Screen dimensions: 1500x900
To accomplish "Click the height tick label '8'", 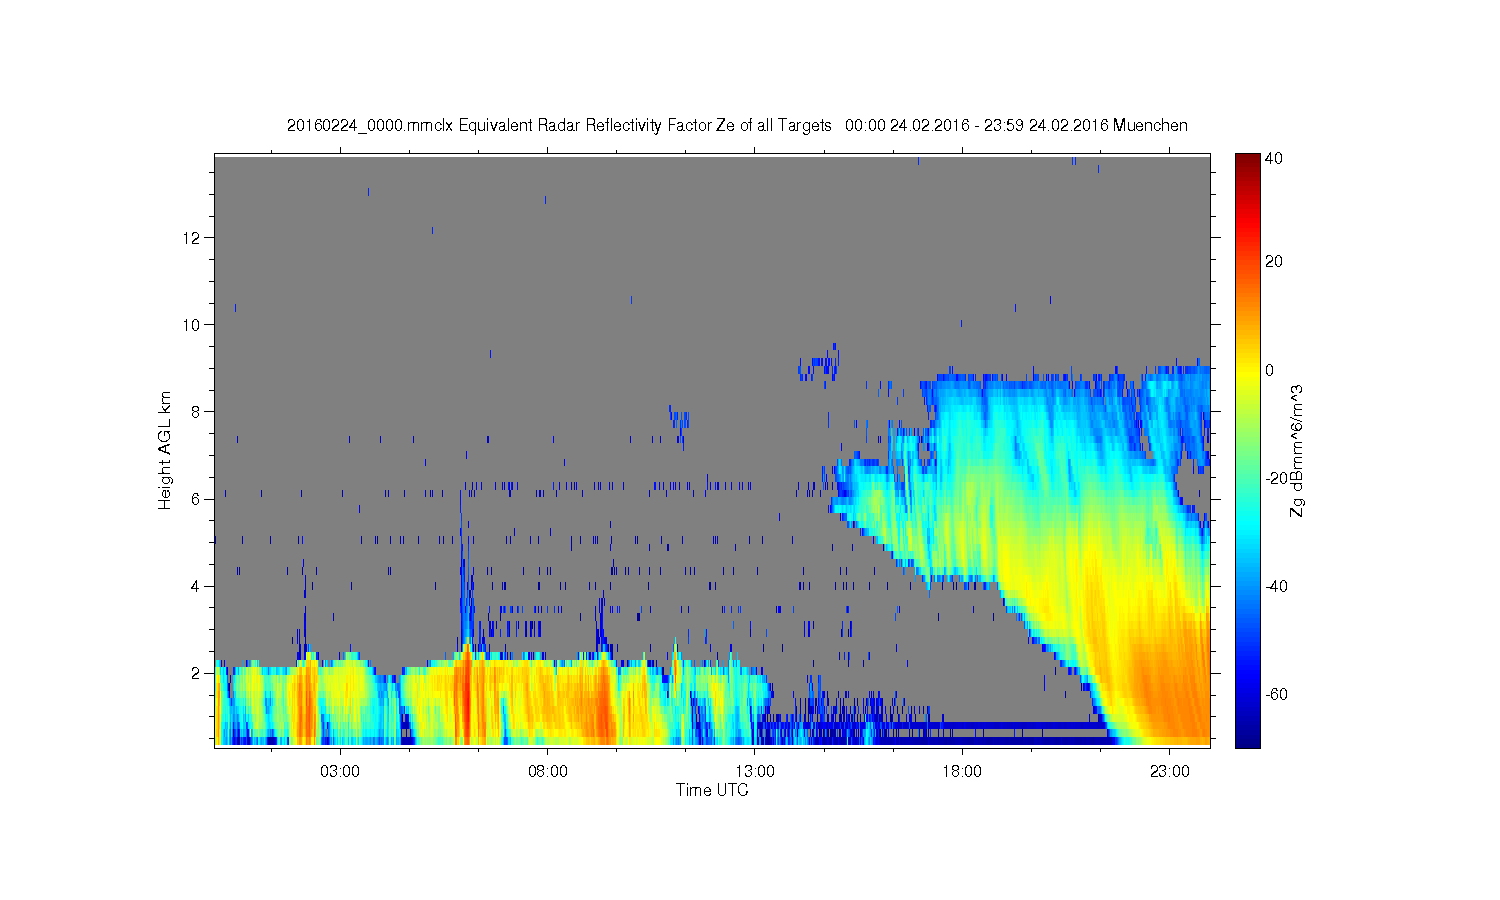I will click(196, 412).
